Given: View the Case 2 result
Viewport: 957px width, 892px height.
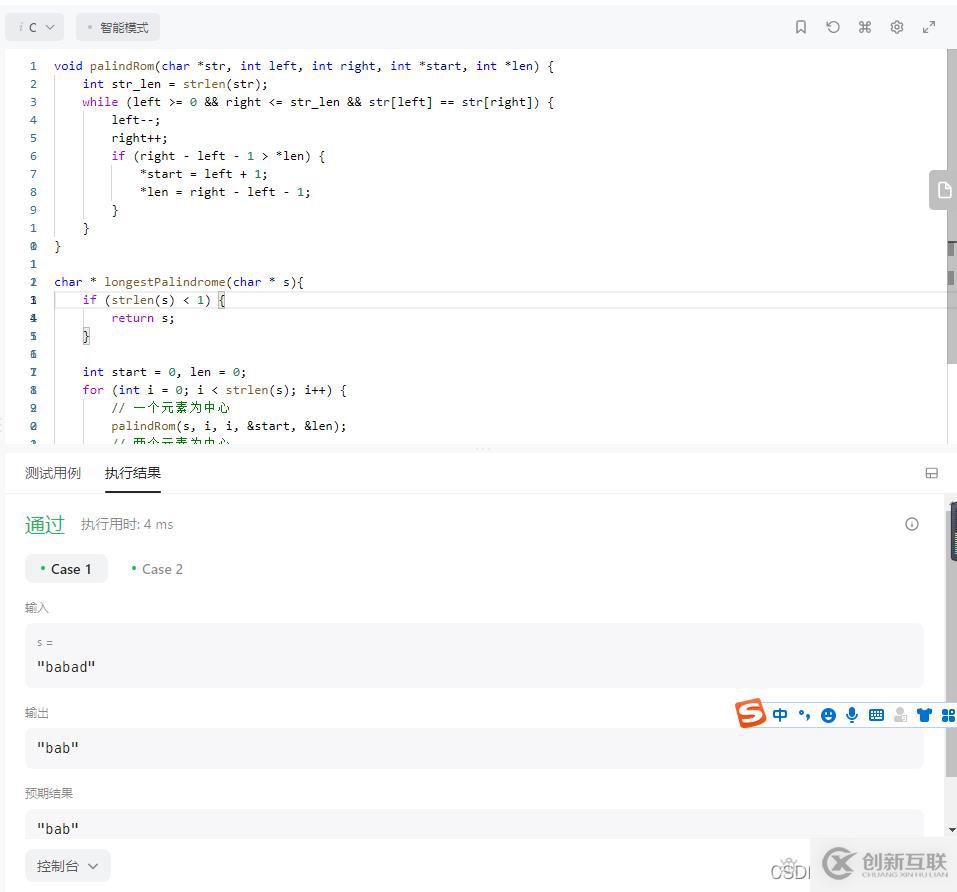Looking at the screenshot, I should [157, 569].
